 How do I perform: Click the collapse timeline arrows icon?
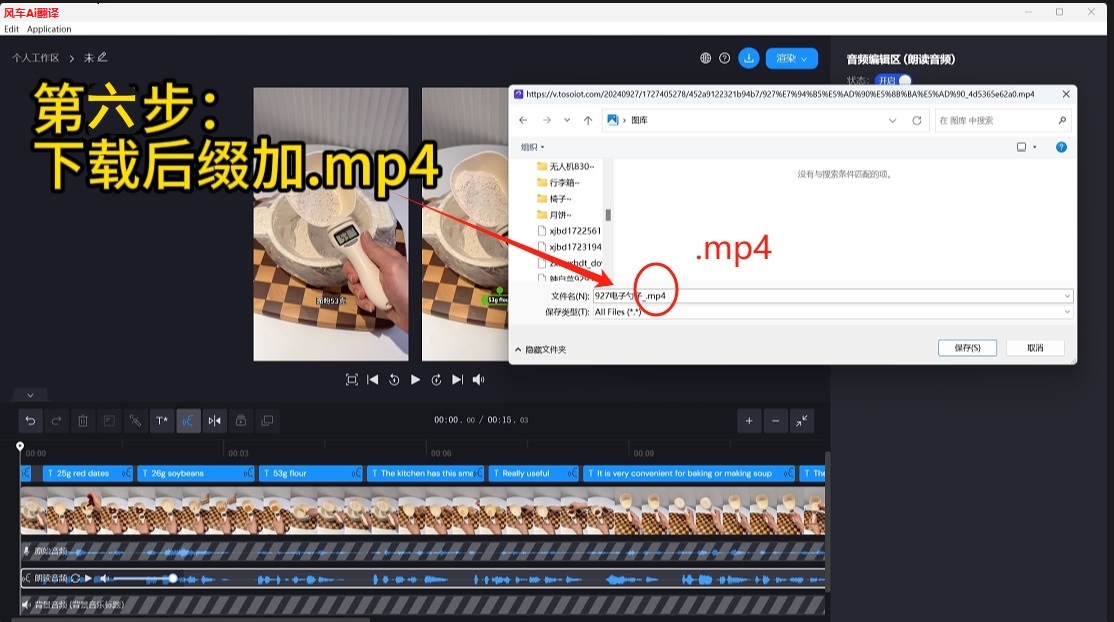[x=802, y=421]
